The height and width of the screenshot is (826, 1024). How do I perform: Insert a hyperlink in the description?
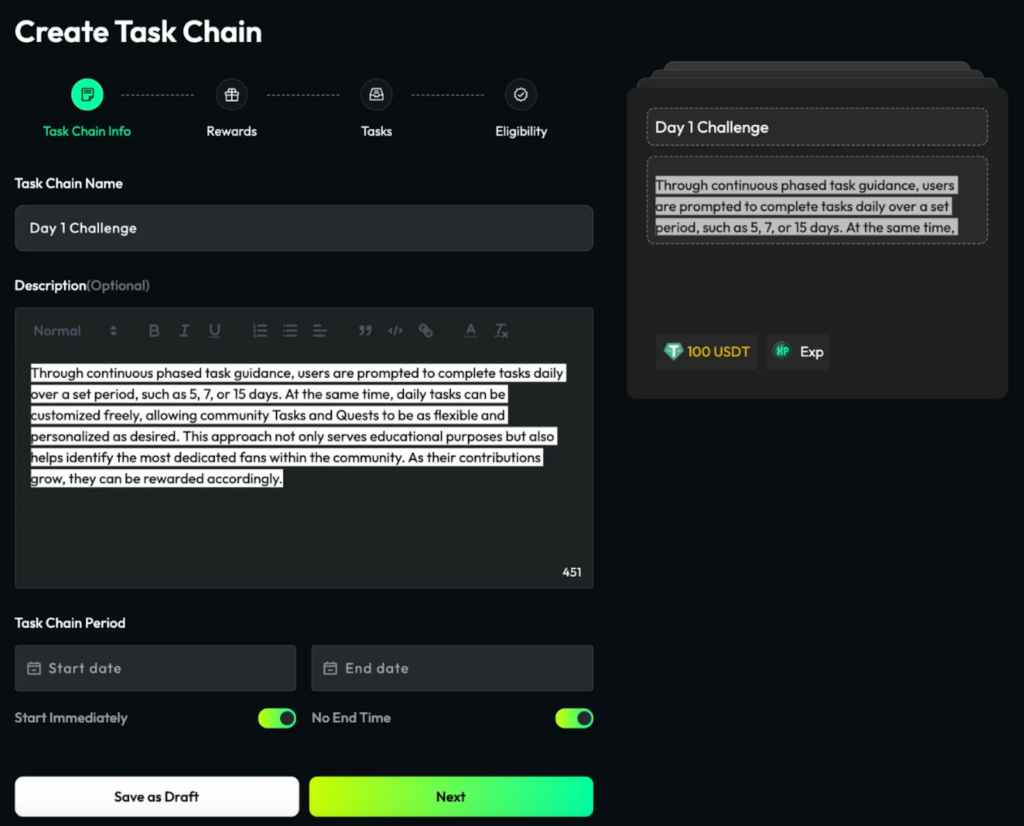point(425,331)
